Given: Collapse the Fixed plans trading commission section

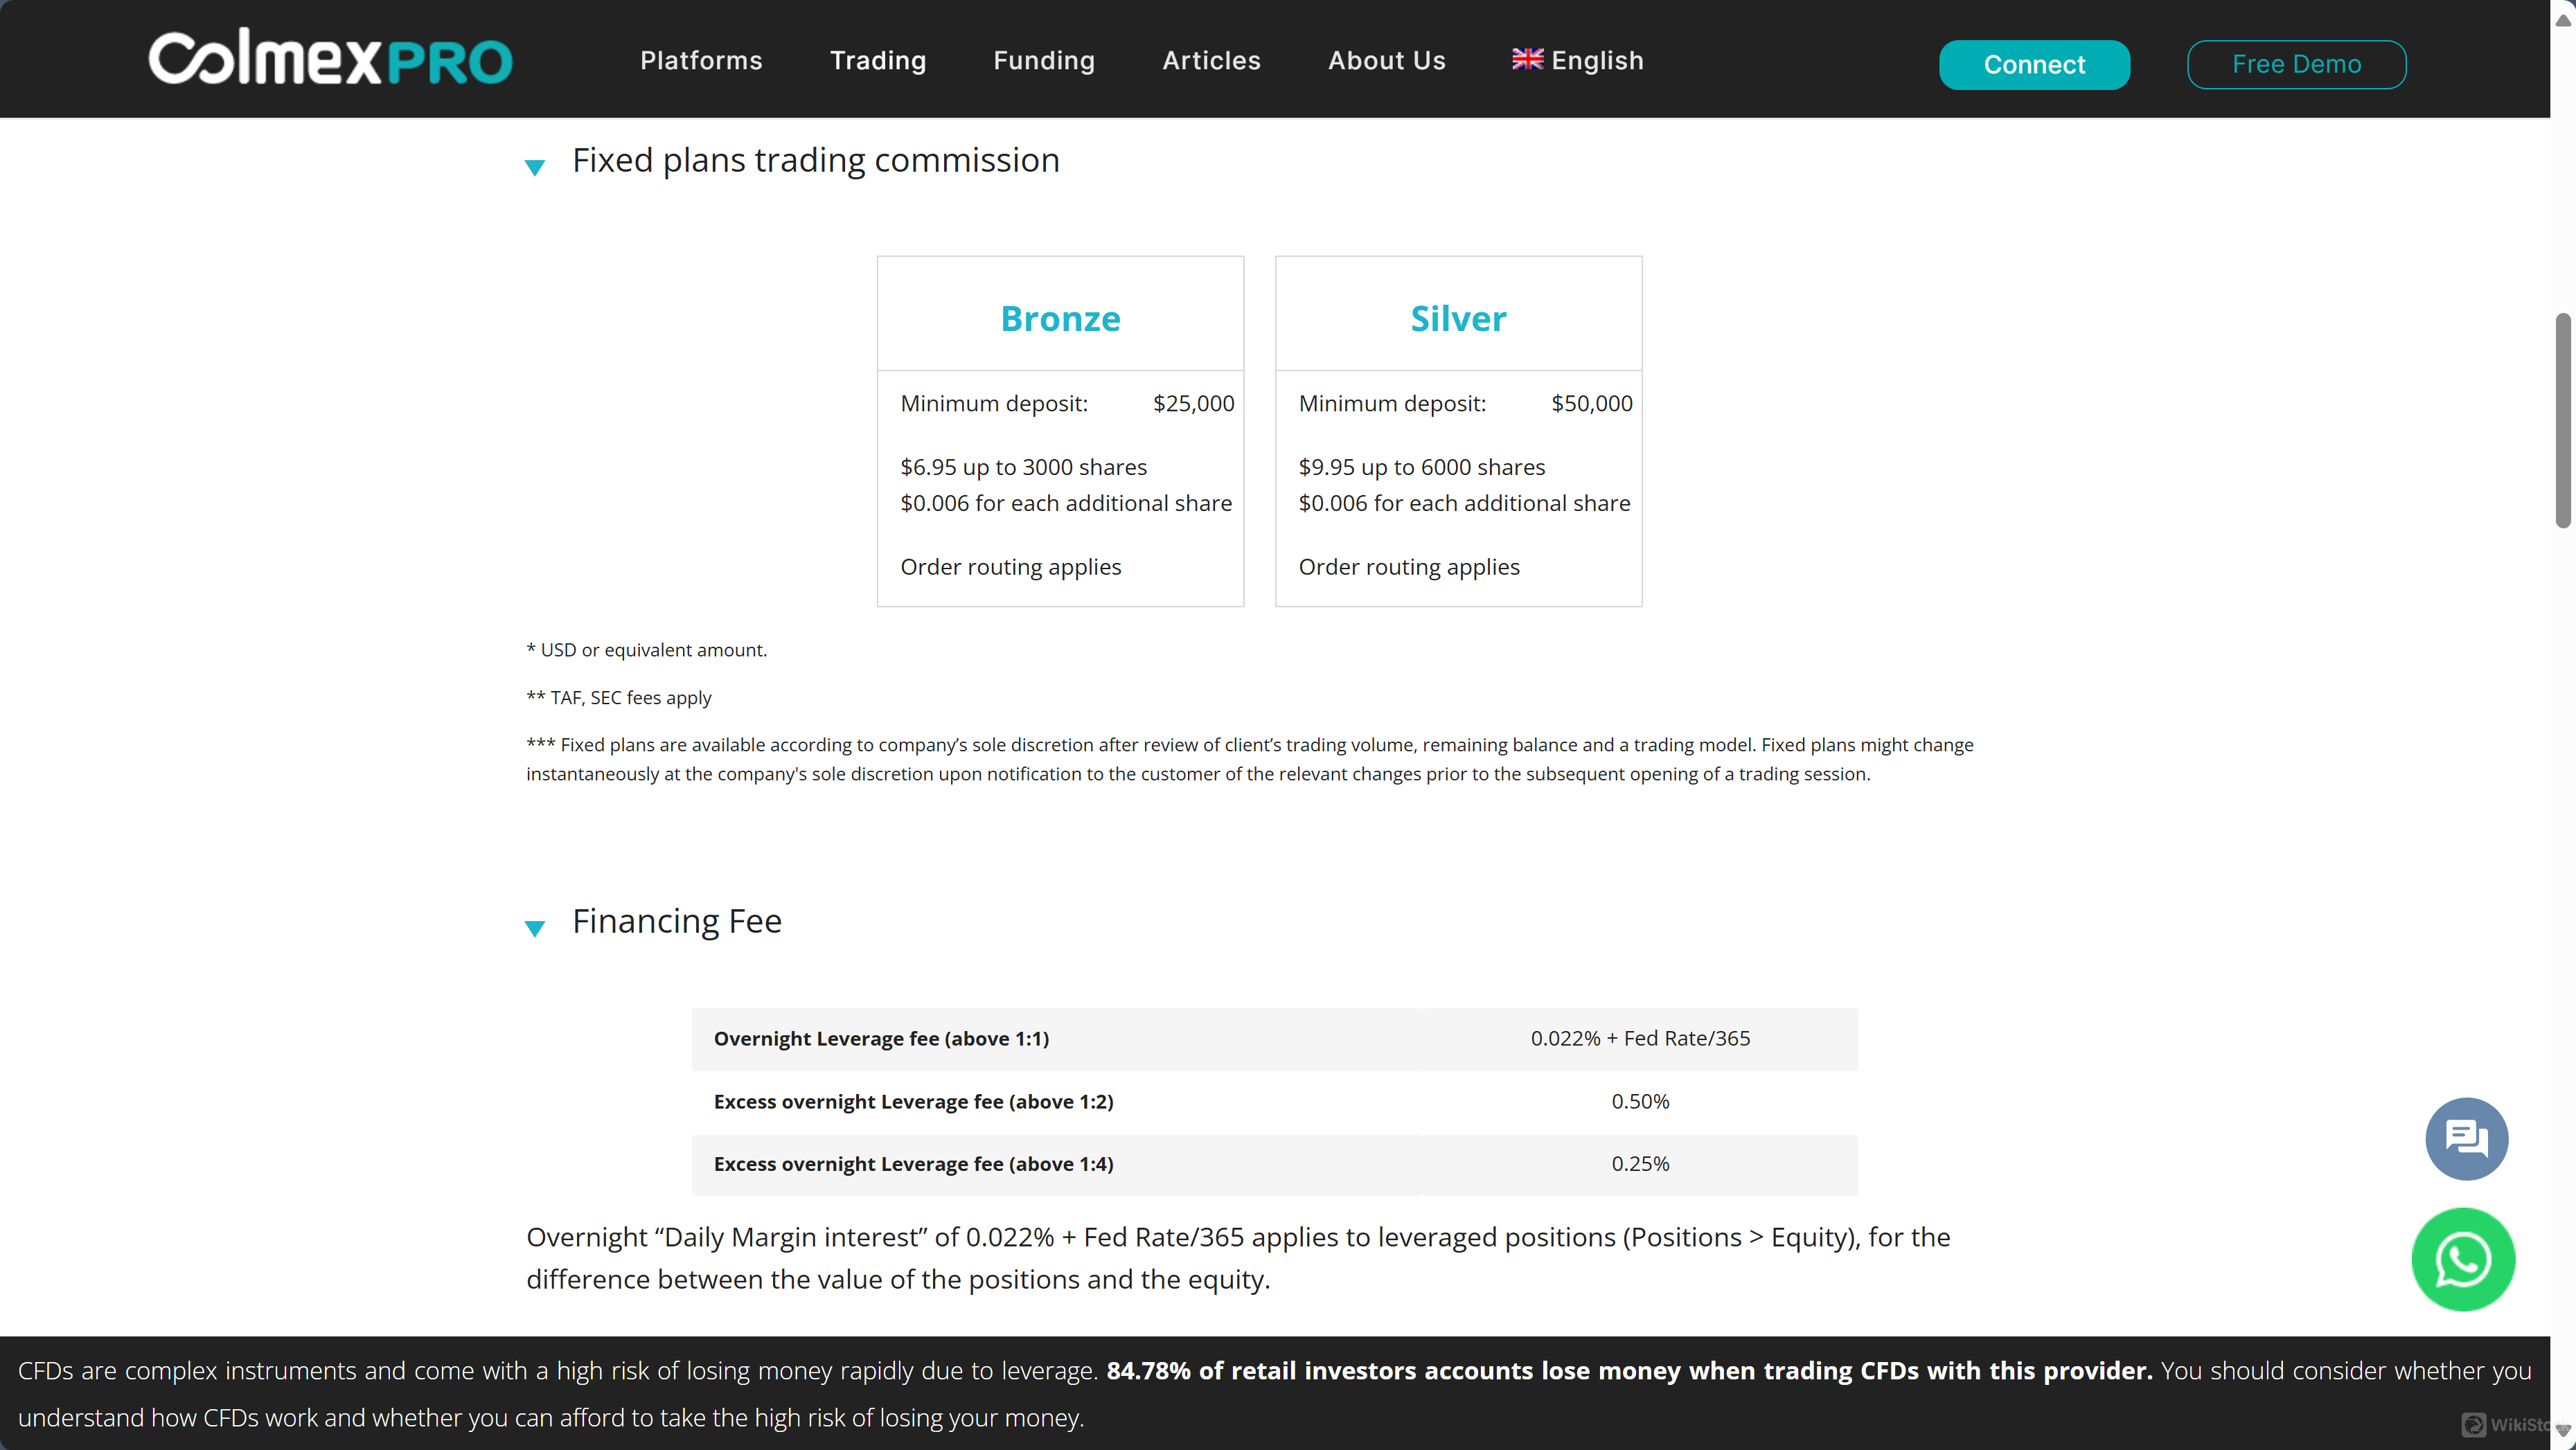Looking at the screenshot, I should [535, 167].
